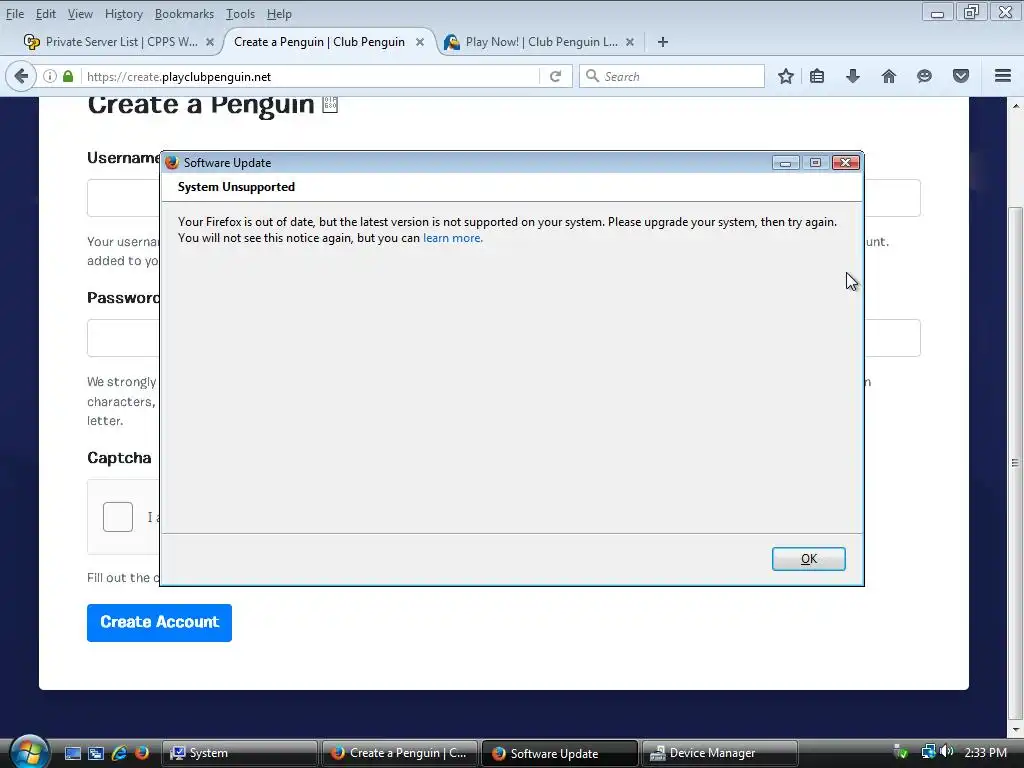This screenshot has width=1024, height=768.
Task: Show bookmarks list icon
Action: (x=817, y=76)
